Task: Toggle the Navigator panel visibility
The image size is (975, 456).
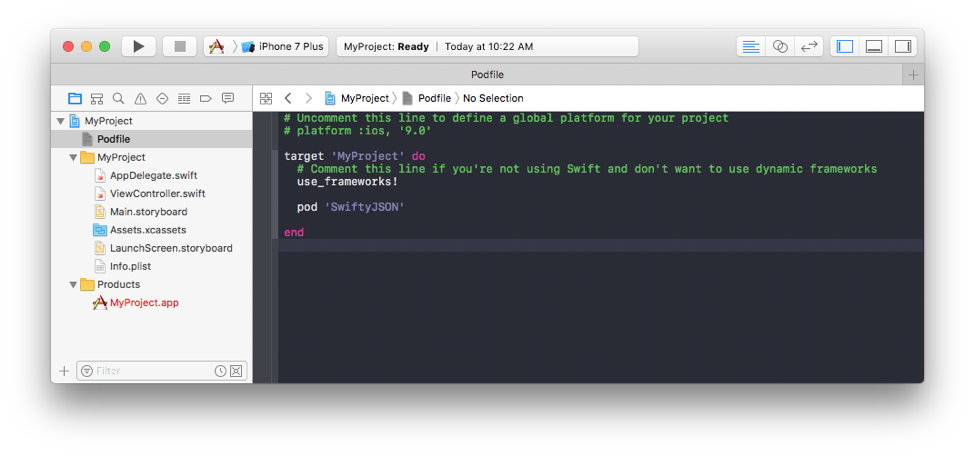Action: [844, 47]
